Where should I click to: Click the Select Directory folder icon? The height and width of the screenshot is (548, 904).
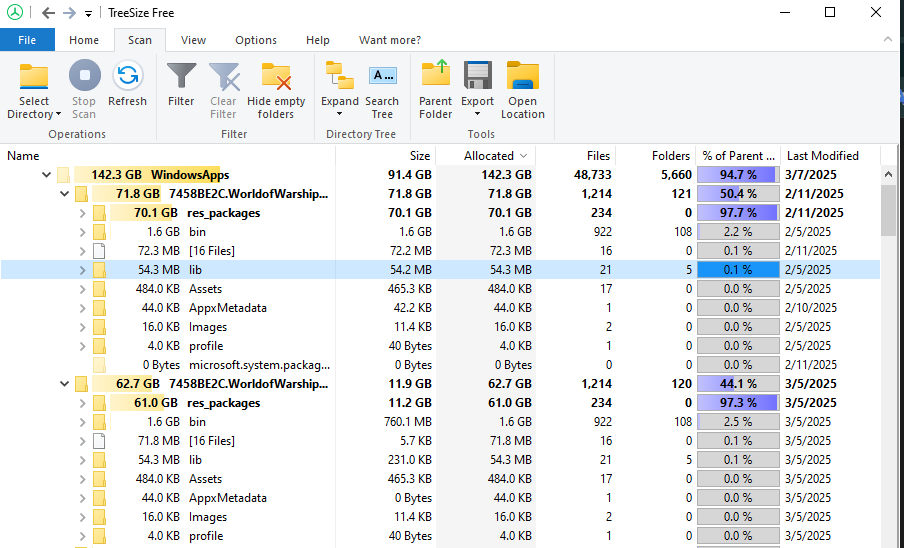coord(34,76)
